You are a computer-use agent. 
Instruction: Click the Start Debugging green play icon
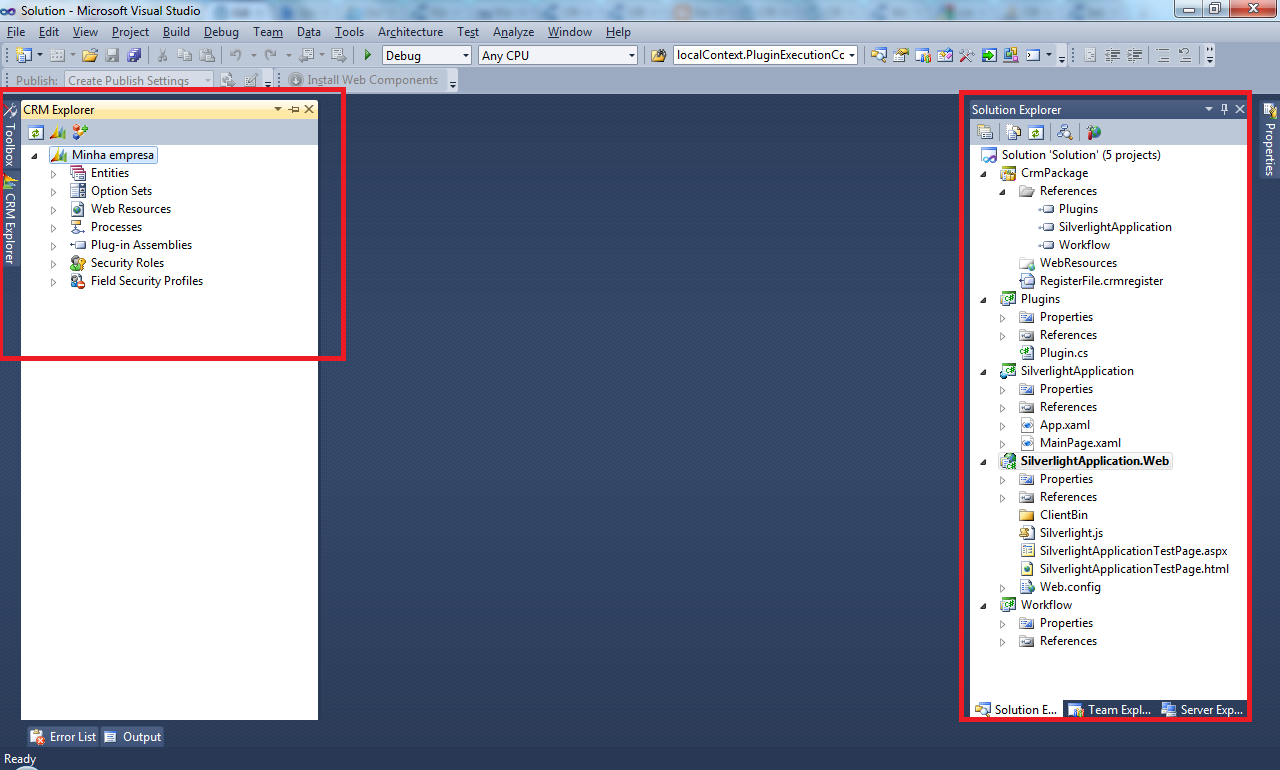point(368,56)
